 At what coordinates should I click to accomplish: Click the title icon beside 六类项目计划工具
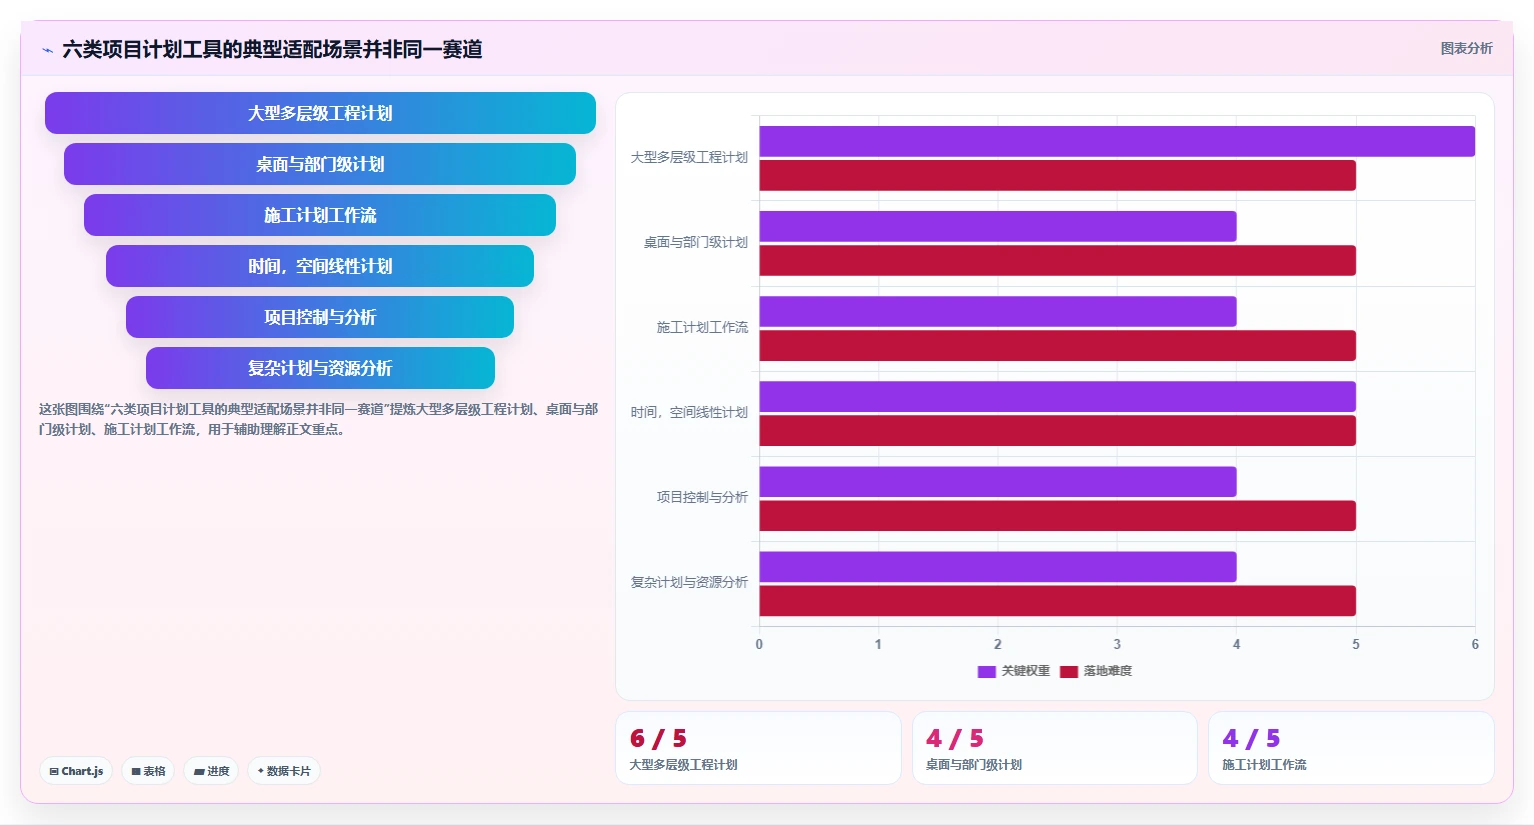coord(47,50)
